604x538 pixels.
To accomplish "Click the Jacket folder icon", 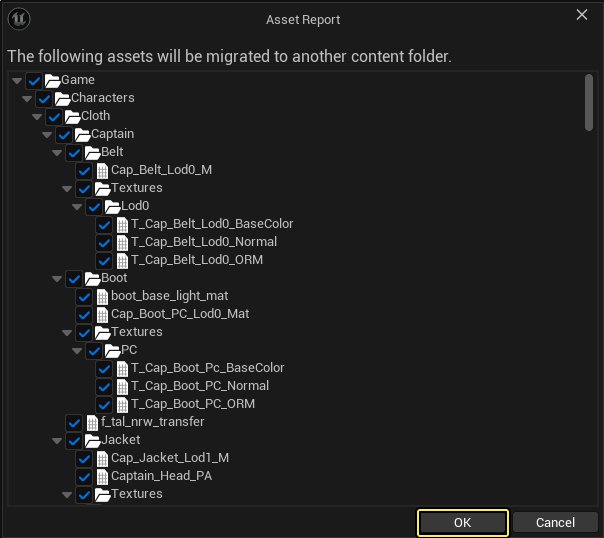I will click(x=92, y=441).
